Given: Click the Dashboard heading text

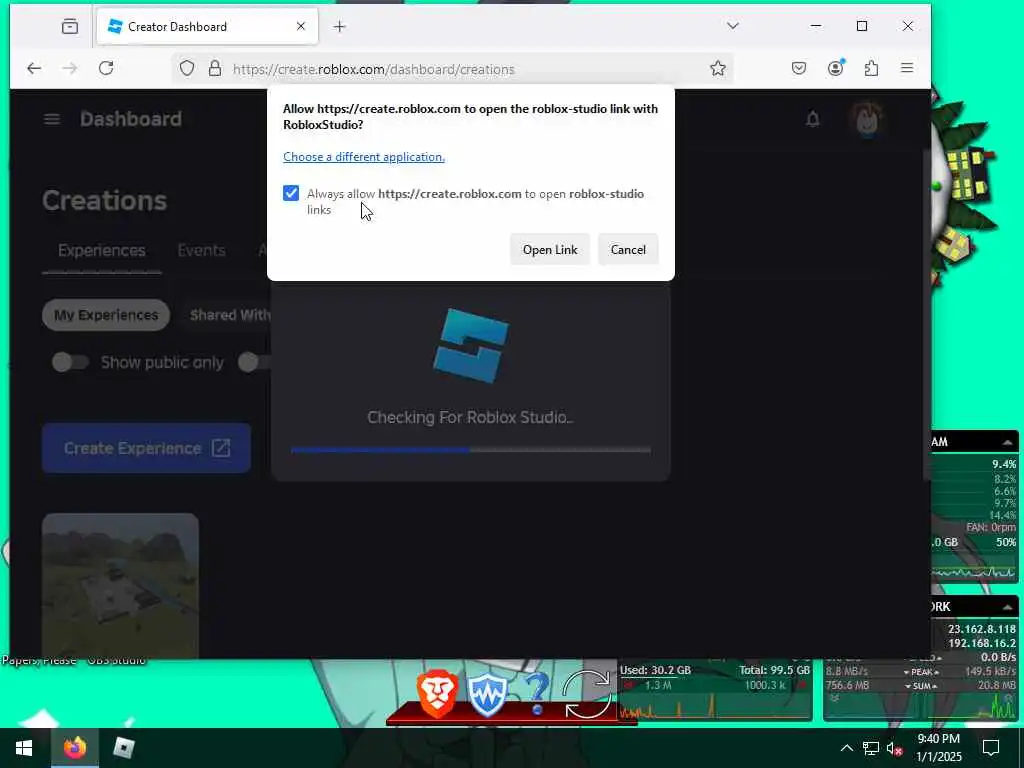Looking at the screenshot, I should (131, 119).
